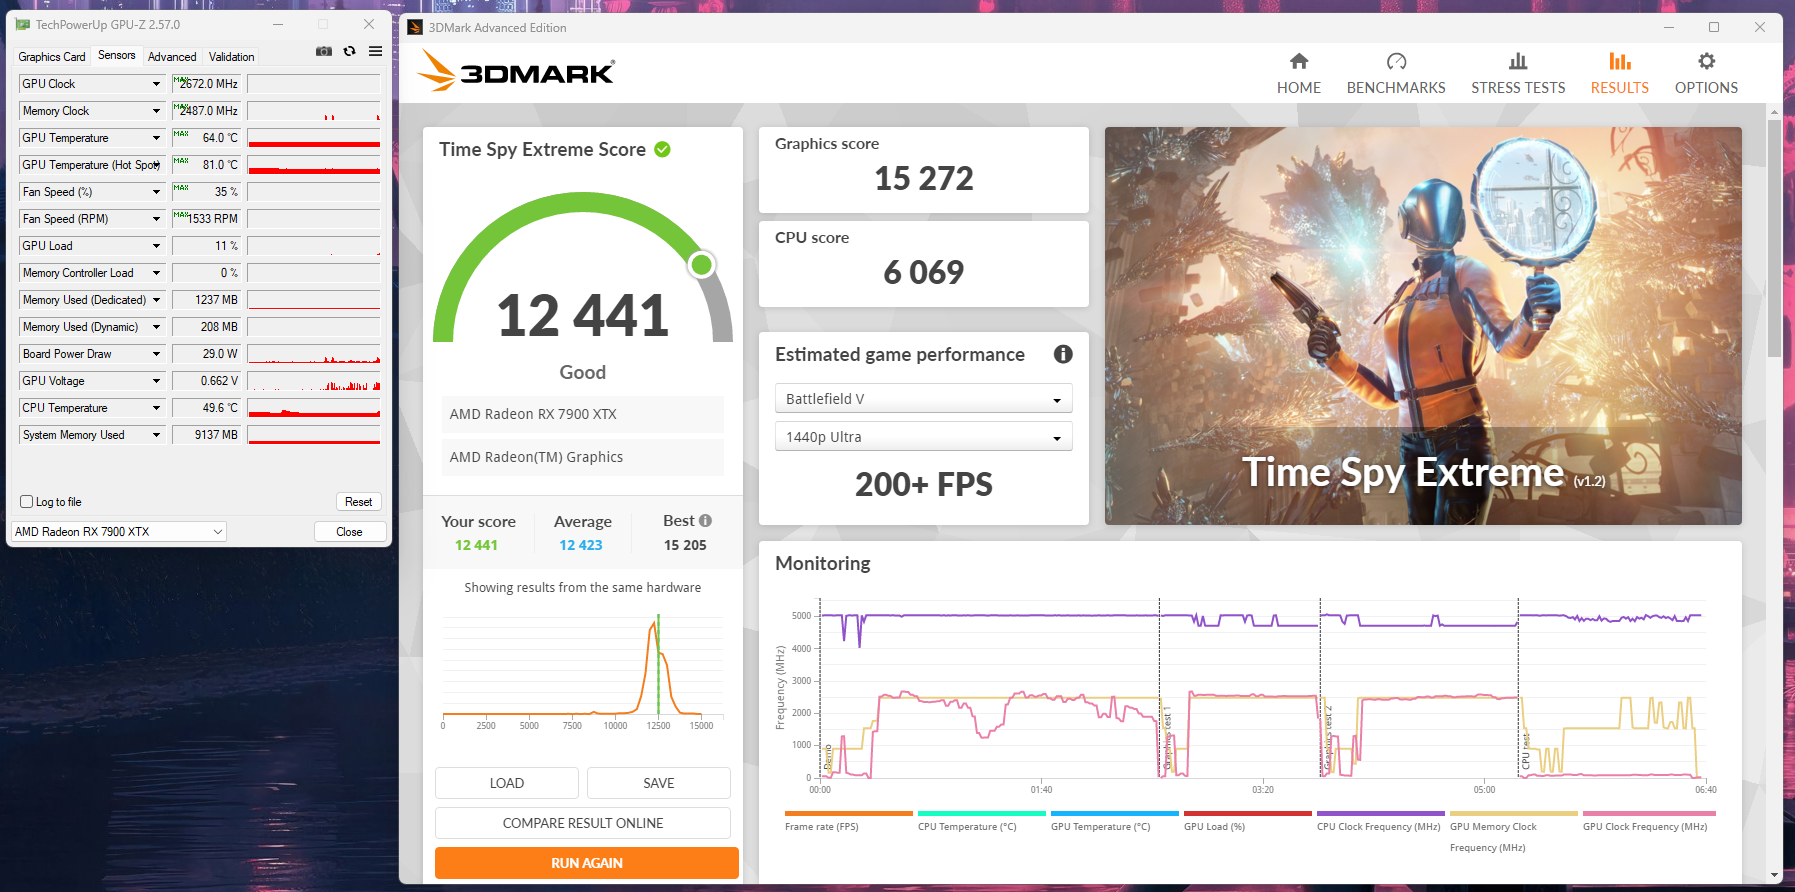Open the Results bar chart icon
The height and width of the screenshot is (892, 1795).
(1620, 61)
